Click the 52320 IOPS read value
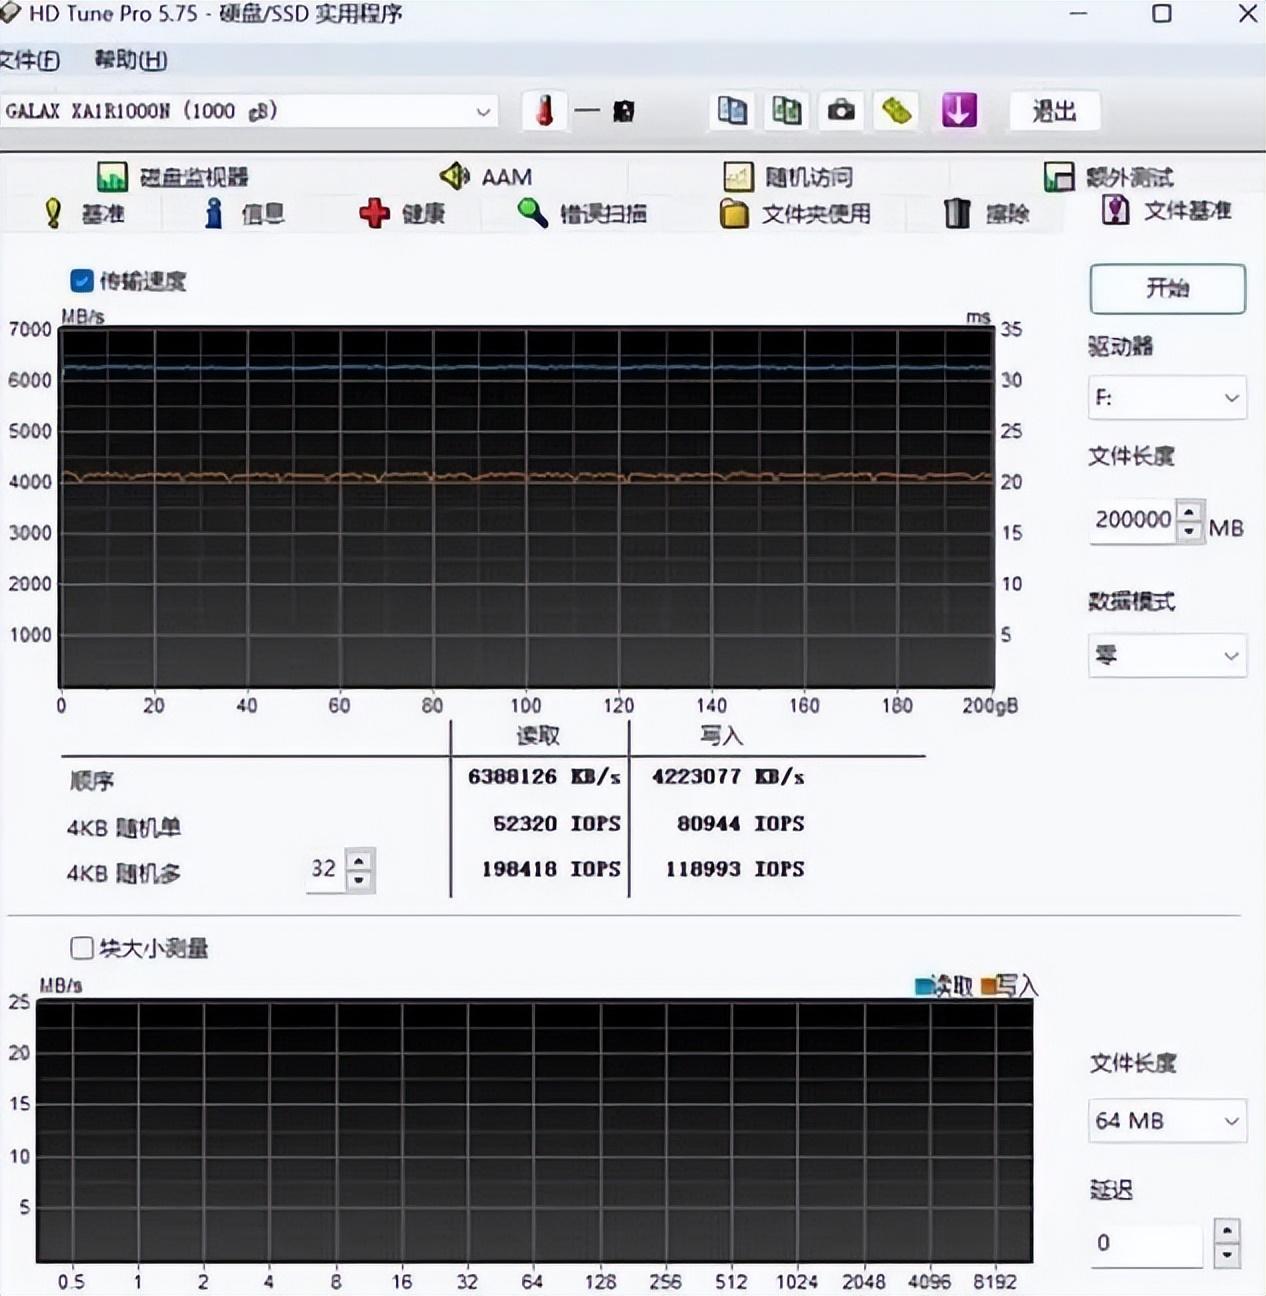The width and height of the screenshot is (1266, 1296). click(556, 824)
